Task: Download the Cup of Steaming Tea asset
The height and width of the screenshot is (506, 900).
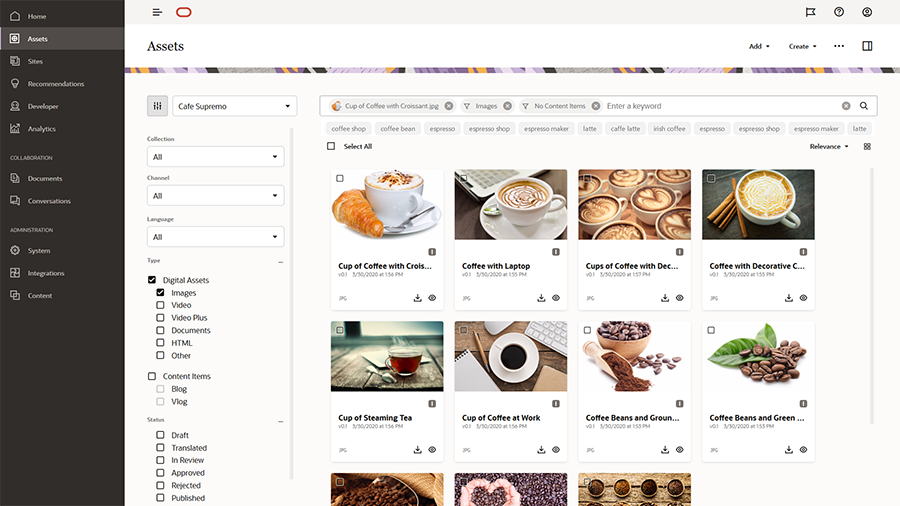Action: [417, 450]
